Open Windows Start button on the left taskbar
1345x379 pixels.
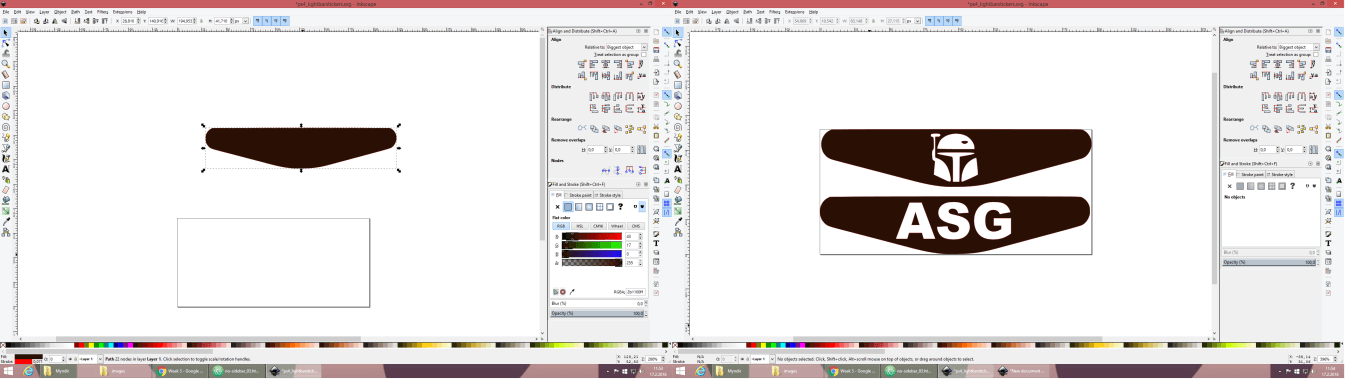(8, 371)
